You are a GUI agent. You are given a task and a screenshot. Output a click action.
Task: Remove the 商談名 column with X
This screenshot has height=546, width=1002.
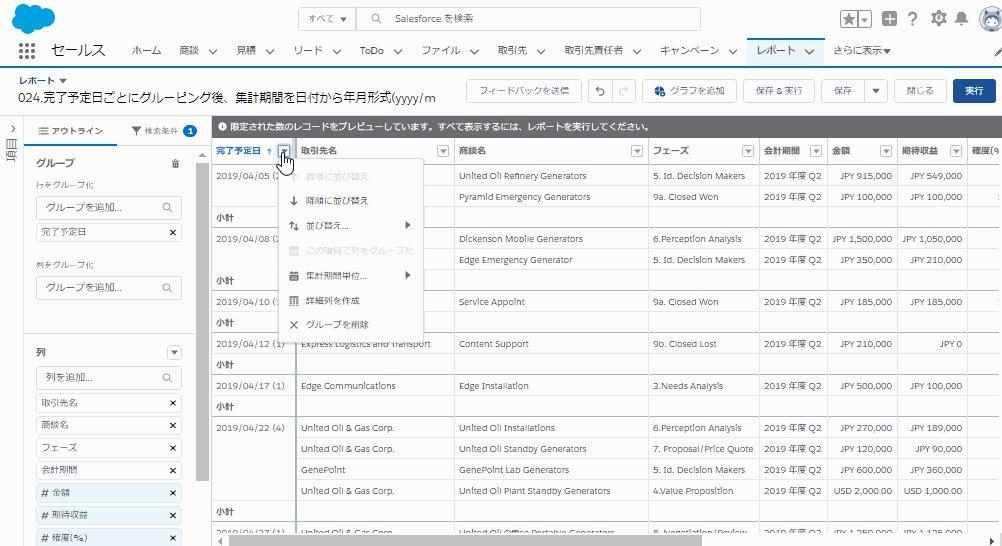pyautogui.click(x=173, y=426)
